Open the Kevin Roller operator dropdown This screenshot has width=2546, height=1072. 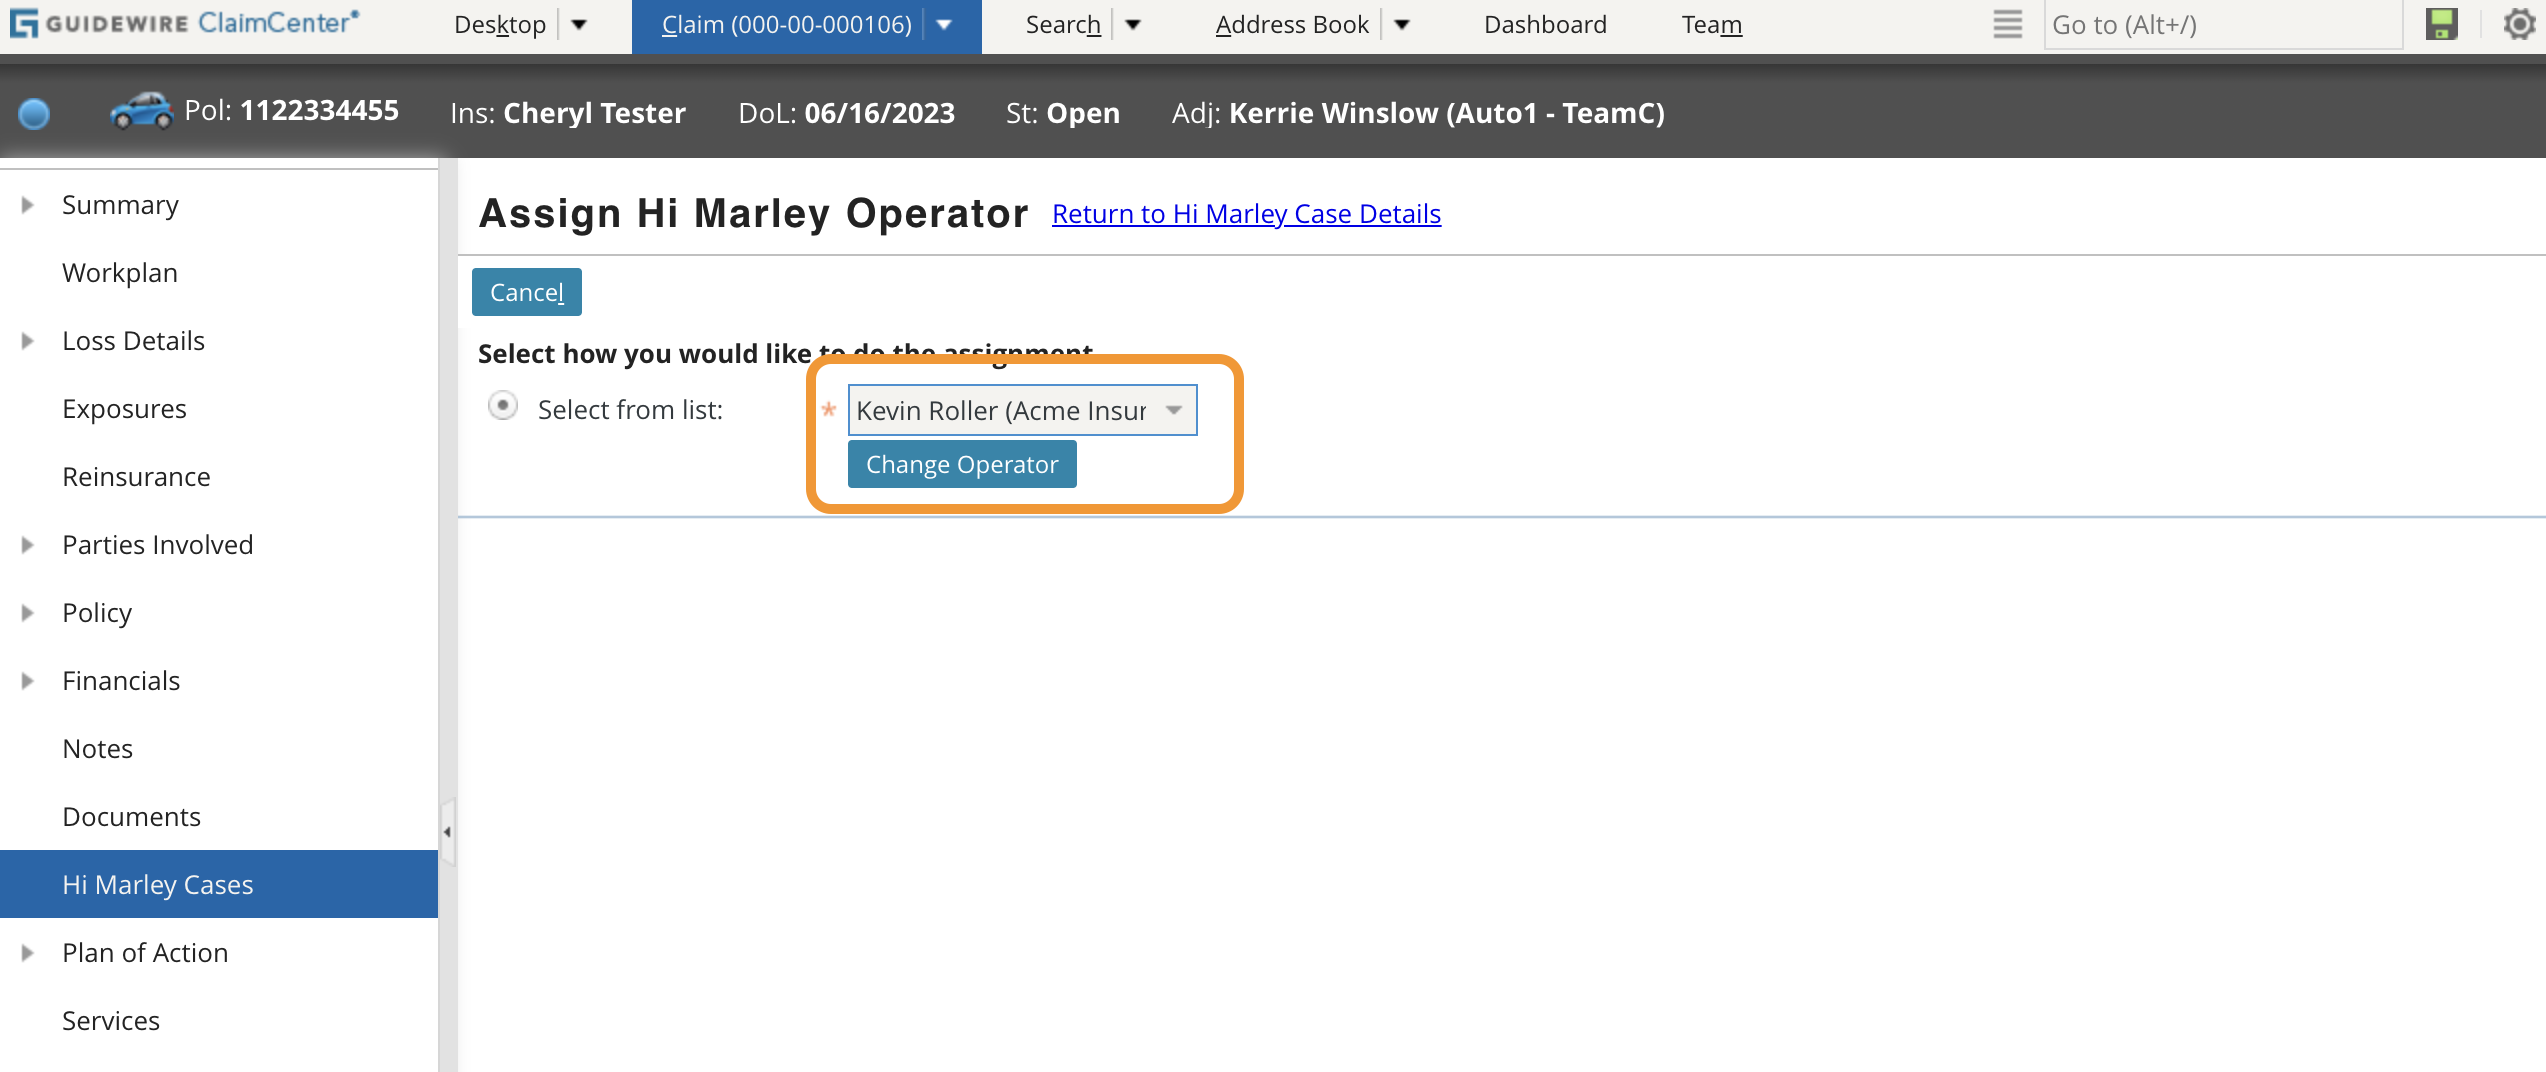[x=1176, y=410]
